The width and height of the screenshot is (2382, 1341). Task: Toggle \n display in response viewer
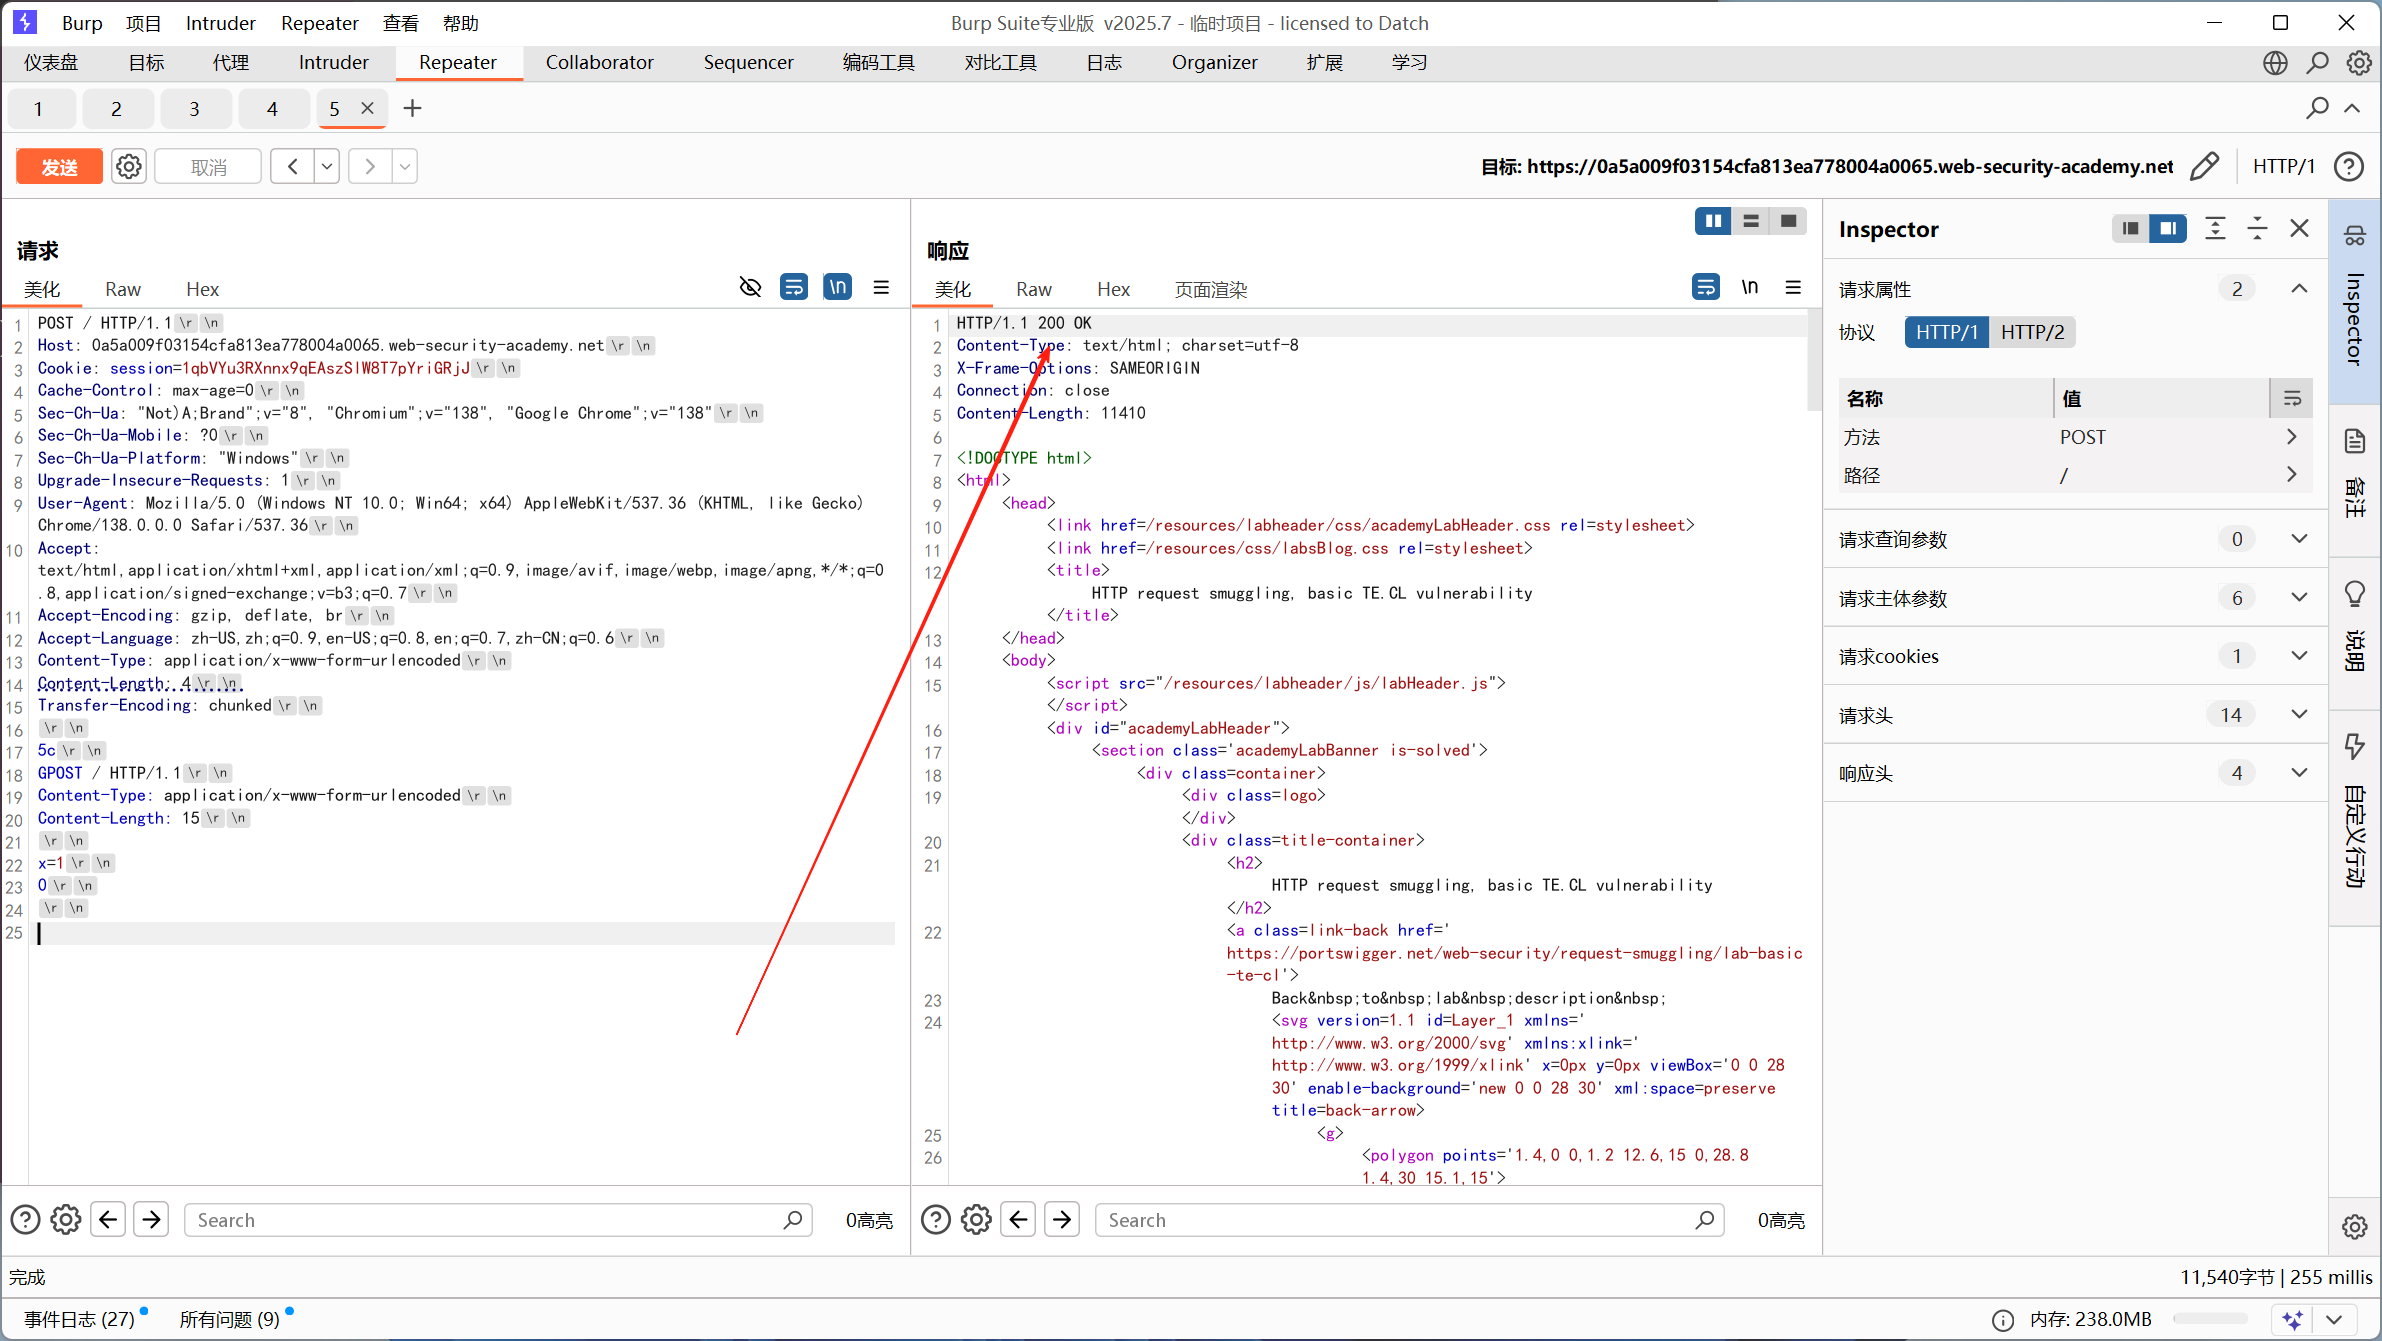[x=1750, y=288]
